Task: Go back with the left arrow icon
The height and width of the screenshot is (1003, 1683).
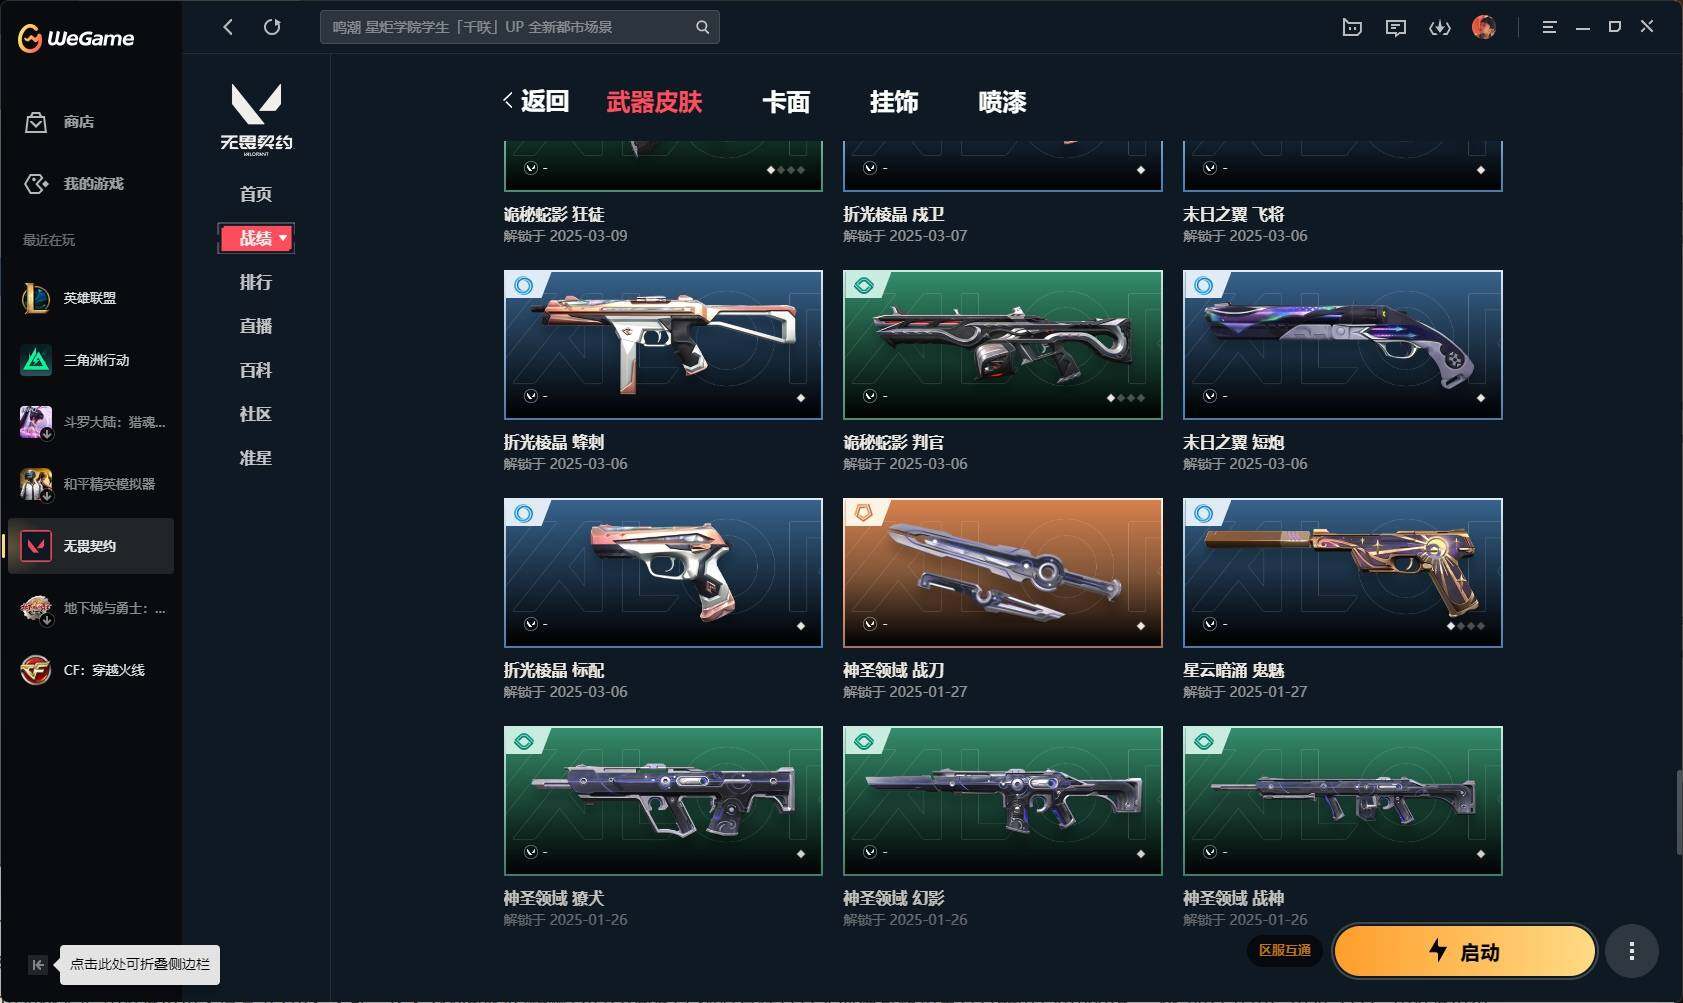Action: tap(228, 27)
